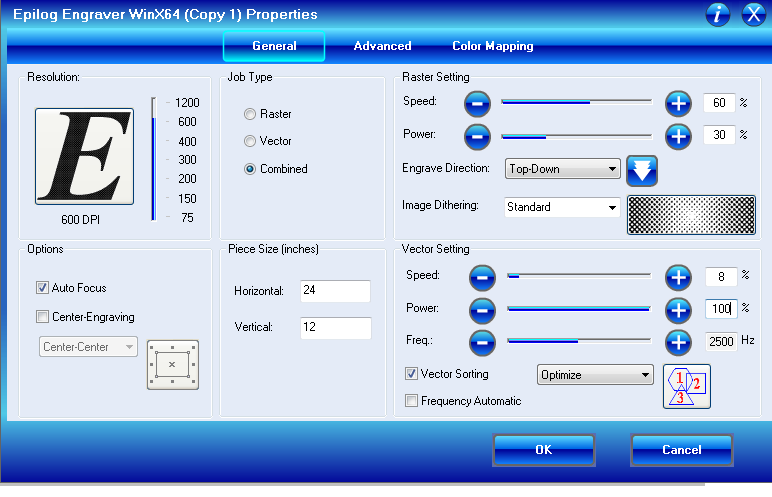Click the 300 resolution mark
Viewport: 772px width, 497px height.
tap(187, 160)
